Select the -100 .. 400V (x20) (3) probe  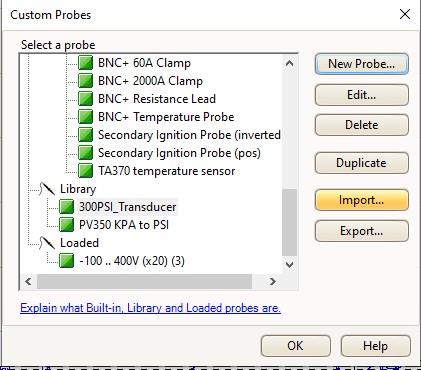[132, 261]
